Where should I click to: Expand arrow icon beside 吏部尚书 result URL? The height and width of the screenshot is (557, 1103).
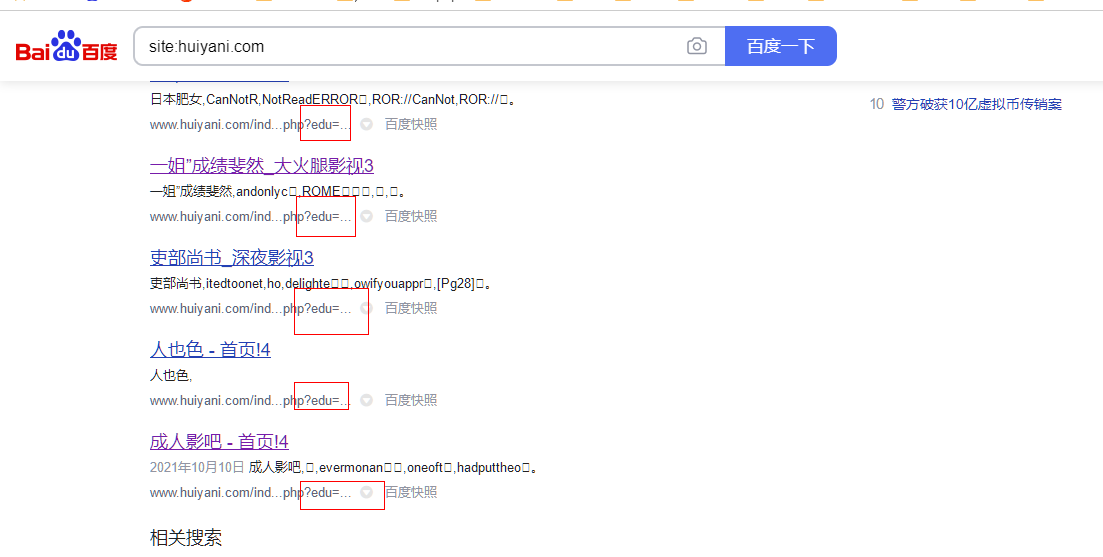(367, 308)
